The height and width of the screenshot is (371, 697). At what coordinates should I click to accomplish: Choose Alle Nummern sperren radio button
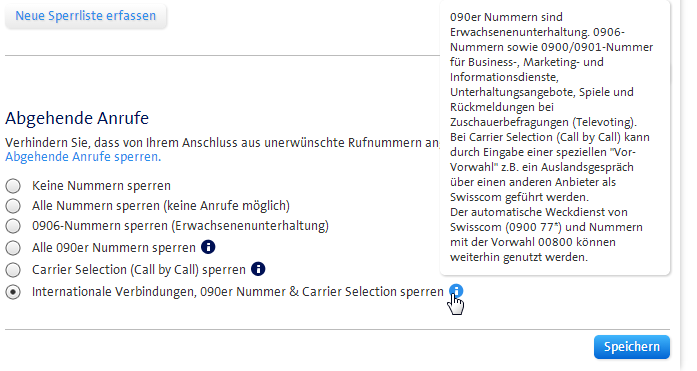pyautogui.click(x=13, y=206)
